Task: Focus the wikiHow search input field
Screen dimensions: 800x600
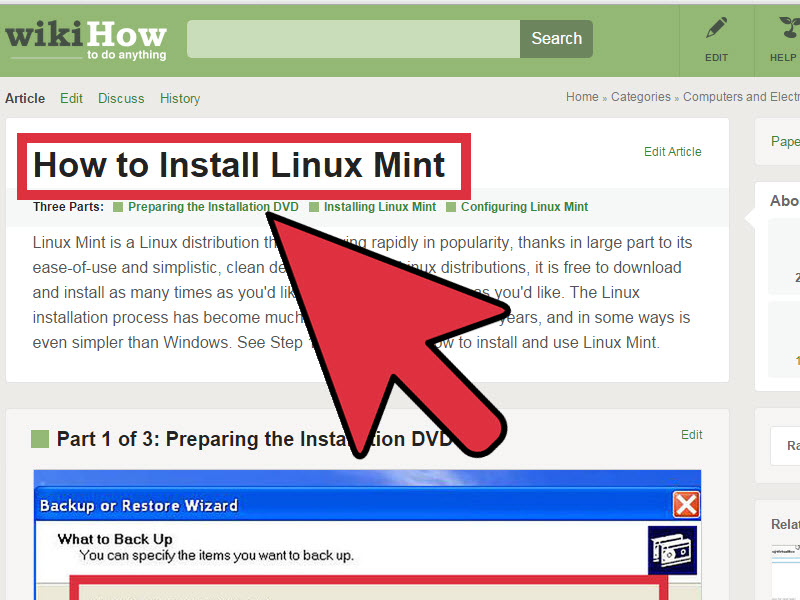Action: (x=354, y=39)
